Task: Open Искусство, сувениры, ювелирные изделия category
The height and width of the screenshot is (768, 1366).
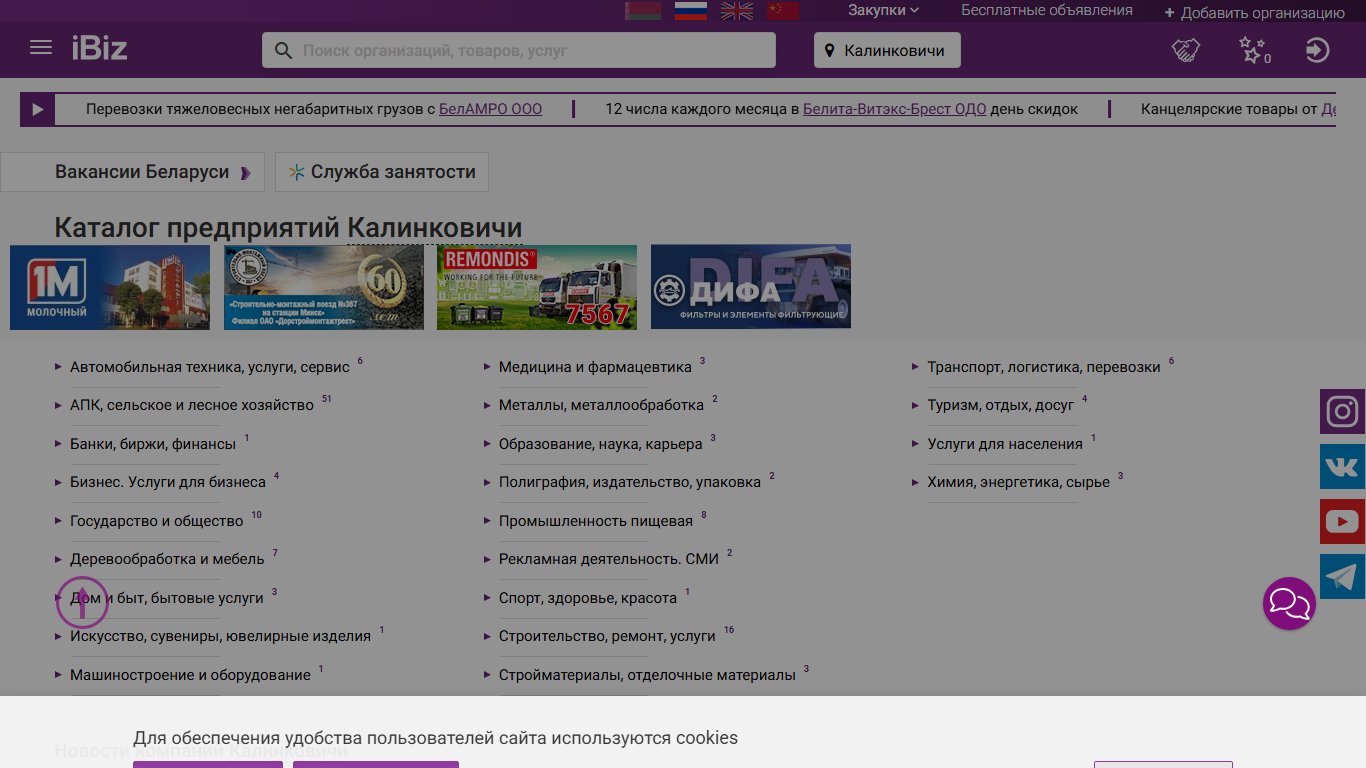Action: (220, 636)
